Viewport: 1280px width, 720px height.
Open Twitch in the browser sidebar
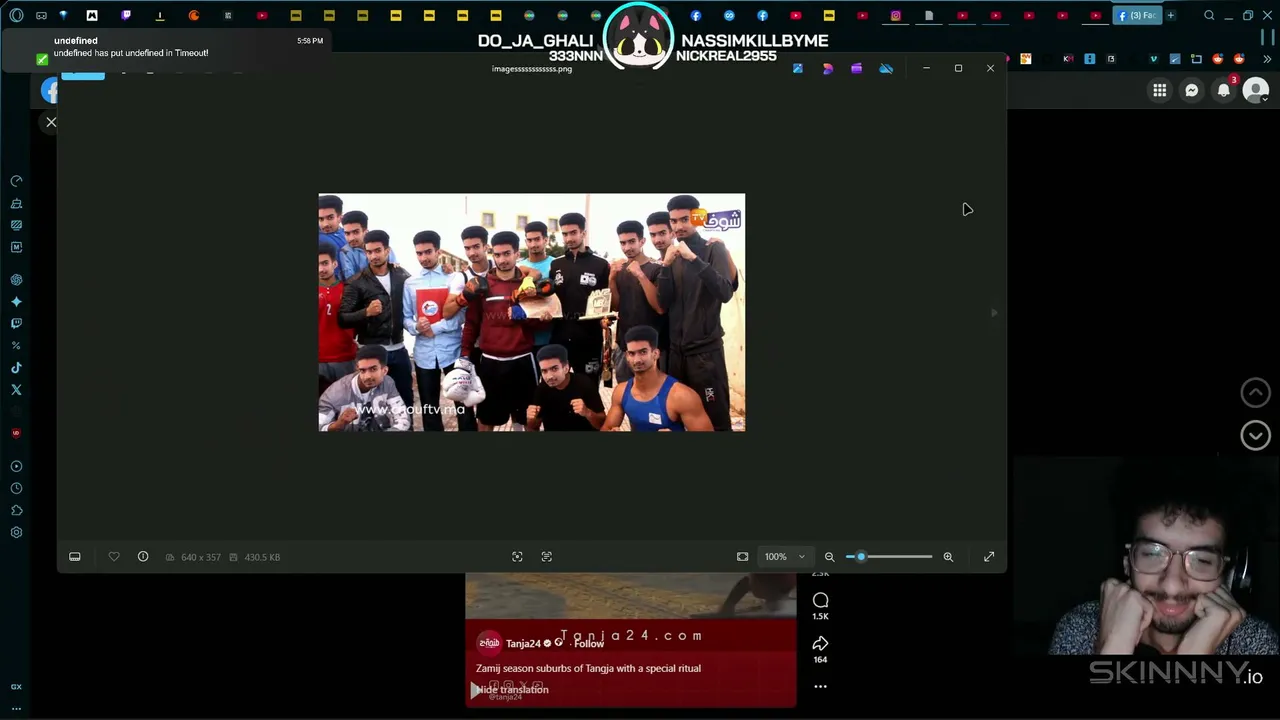tap(16, 324)
